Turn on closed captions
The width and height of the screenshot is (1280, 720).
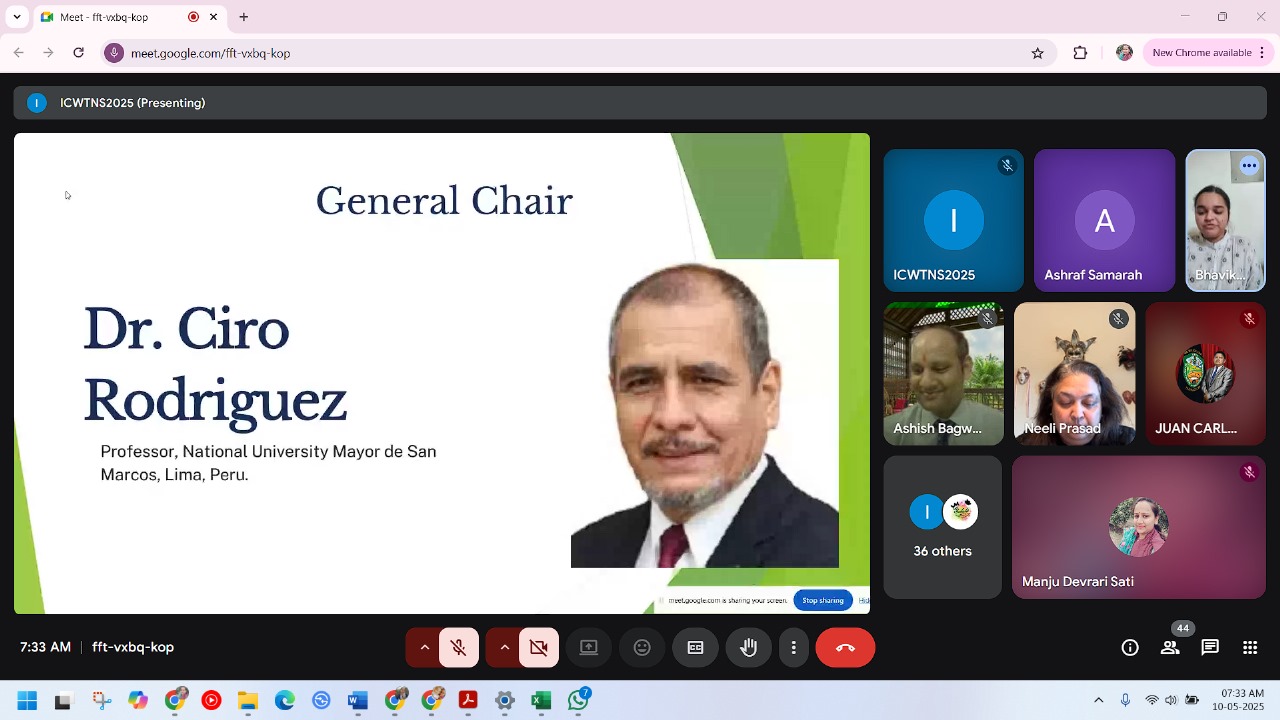(695, 648)
